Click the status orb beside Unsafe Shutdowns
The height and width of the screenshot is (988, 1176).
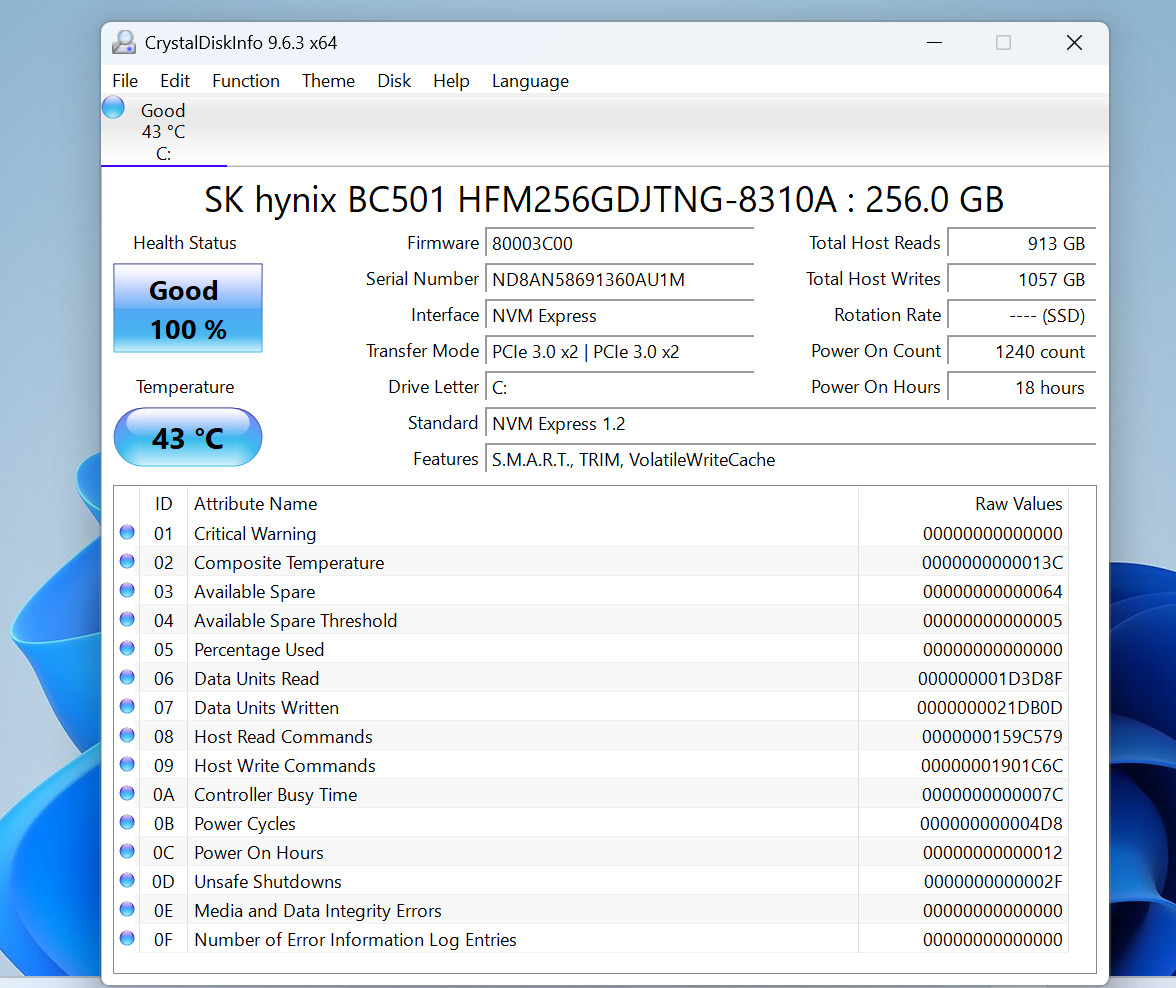[x=128, y=881]
